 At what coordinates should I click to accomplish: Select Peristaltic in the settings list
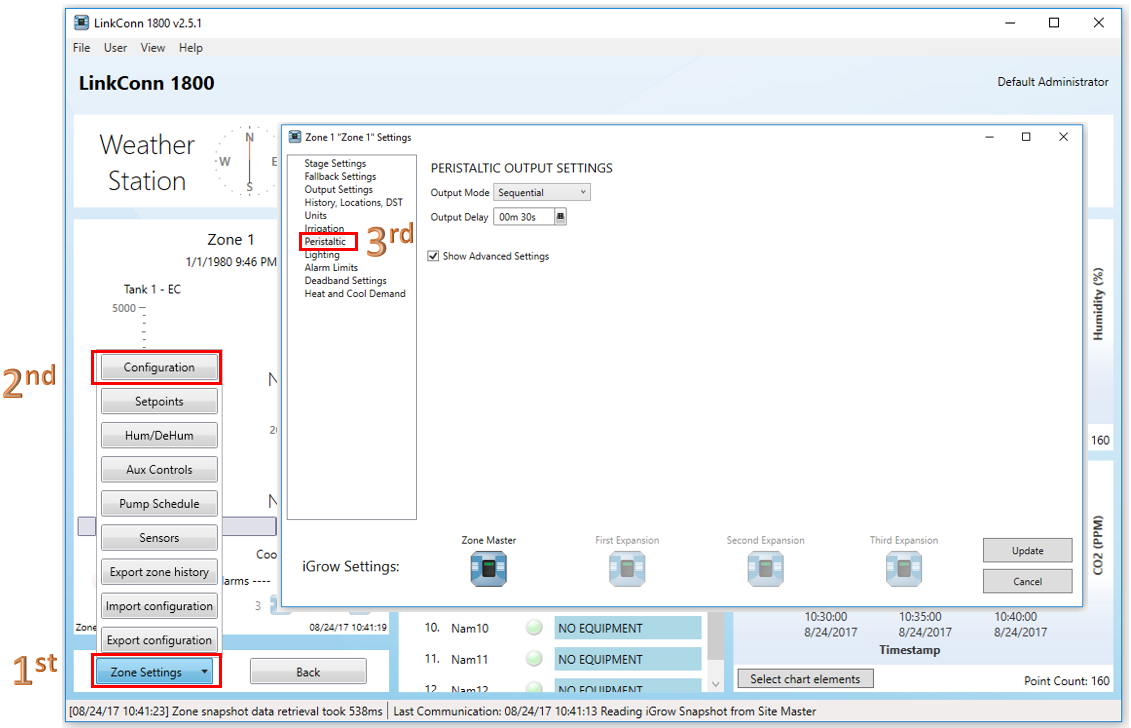[325, 242]
